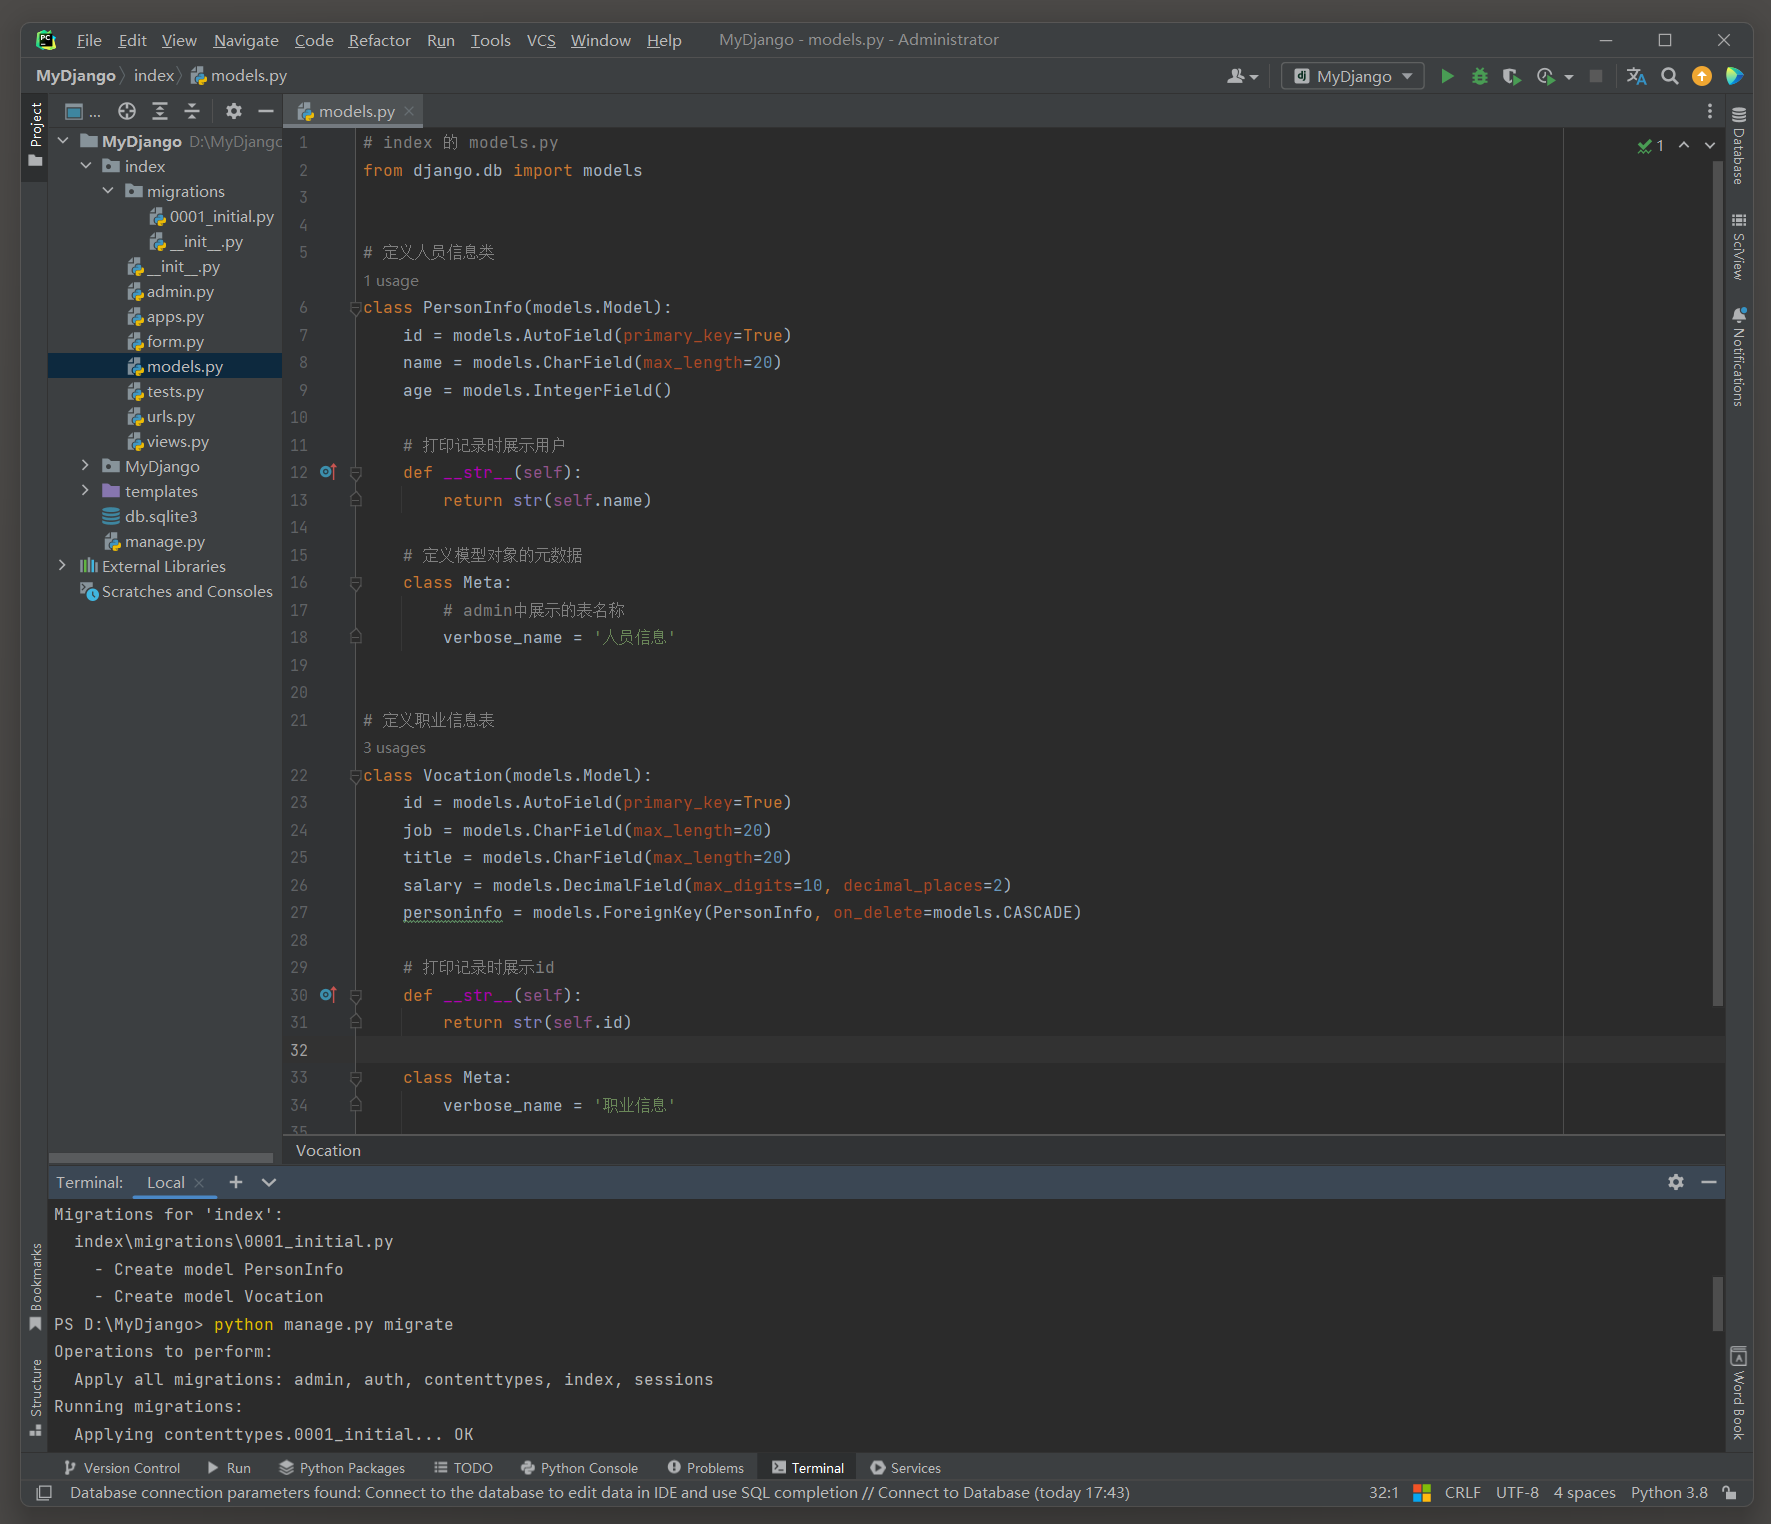Open the Refactor menu
Image resolution: width=1771 pixels, height=1524 pixels.
point(379,40)
